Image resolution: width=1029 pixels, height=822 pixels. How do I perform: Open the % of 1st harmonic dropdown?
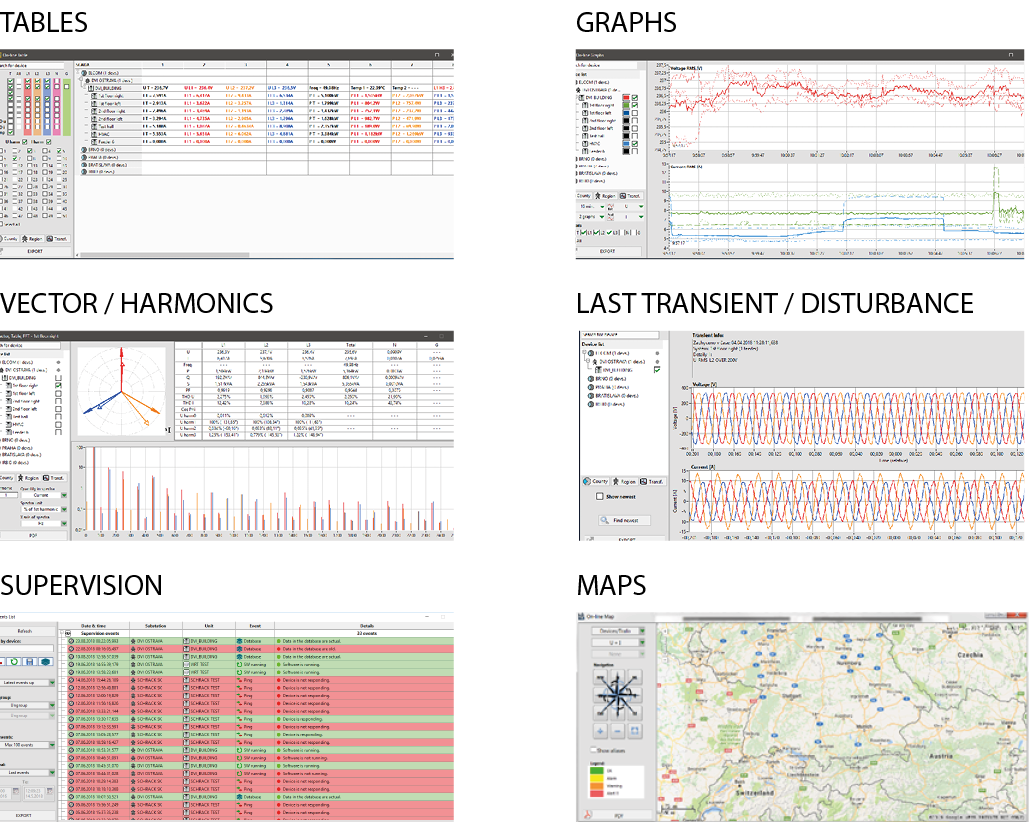coord(43,509)
